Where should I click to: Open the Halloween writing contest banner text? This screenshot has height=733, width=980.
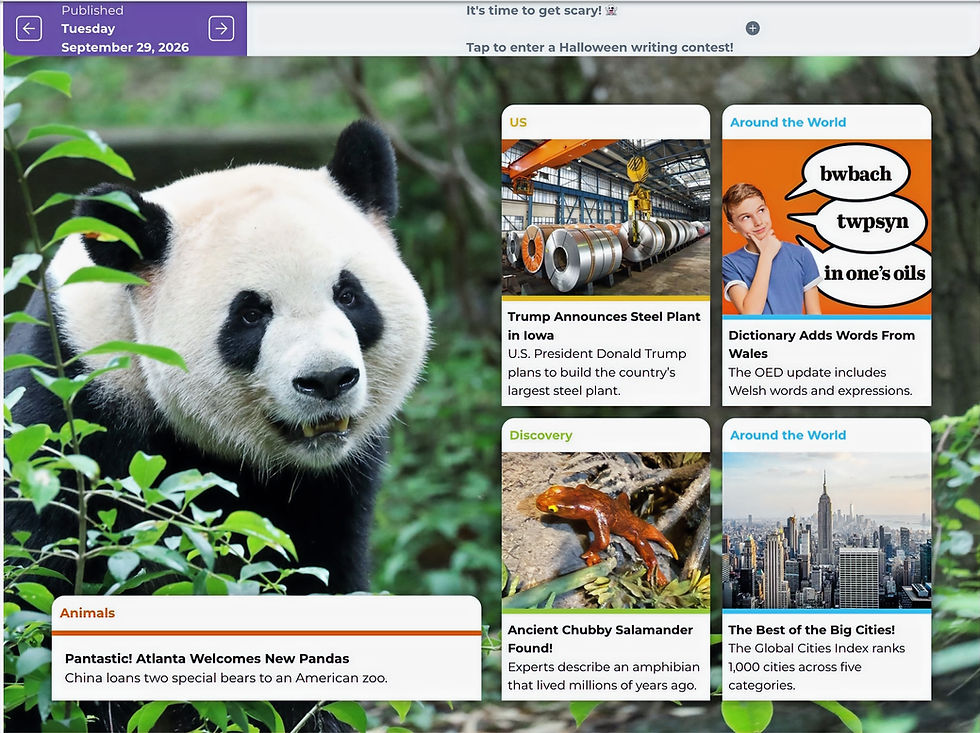pyautogui.click(x=599, y=47)
